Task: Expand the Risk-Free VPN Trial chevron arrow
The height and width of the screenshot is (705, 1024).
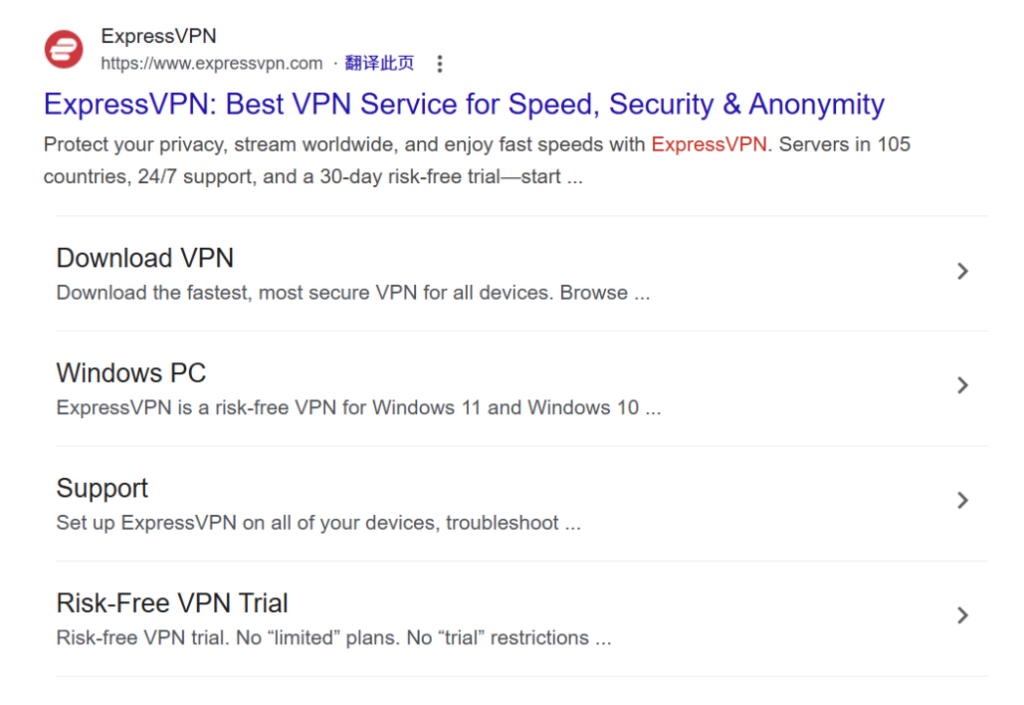Action: (x=962, y=615)
